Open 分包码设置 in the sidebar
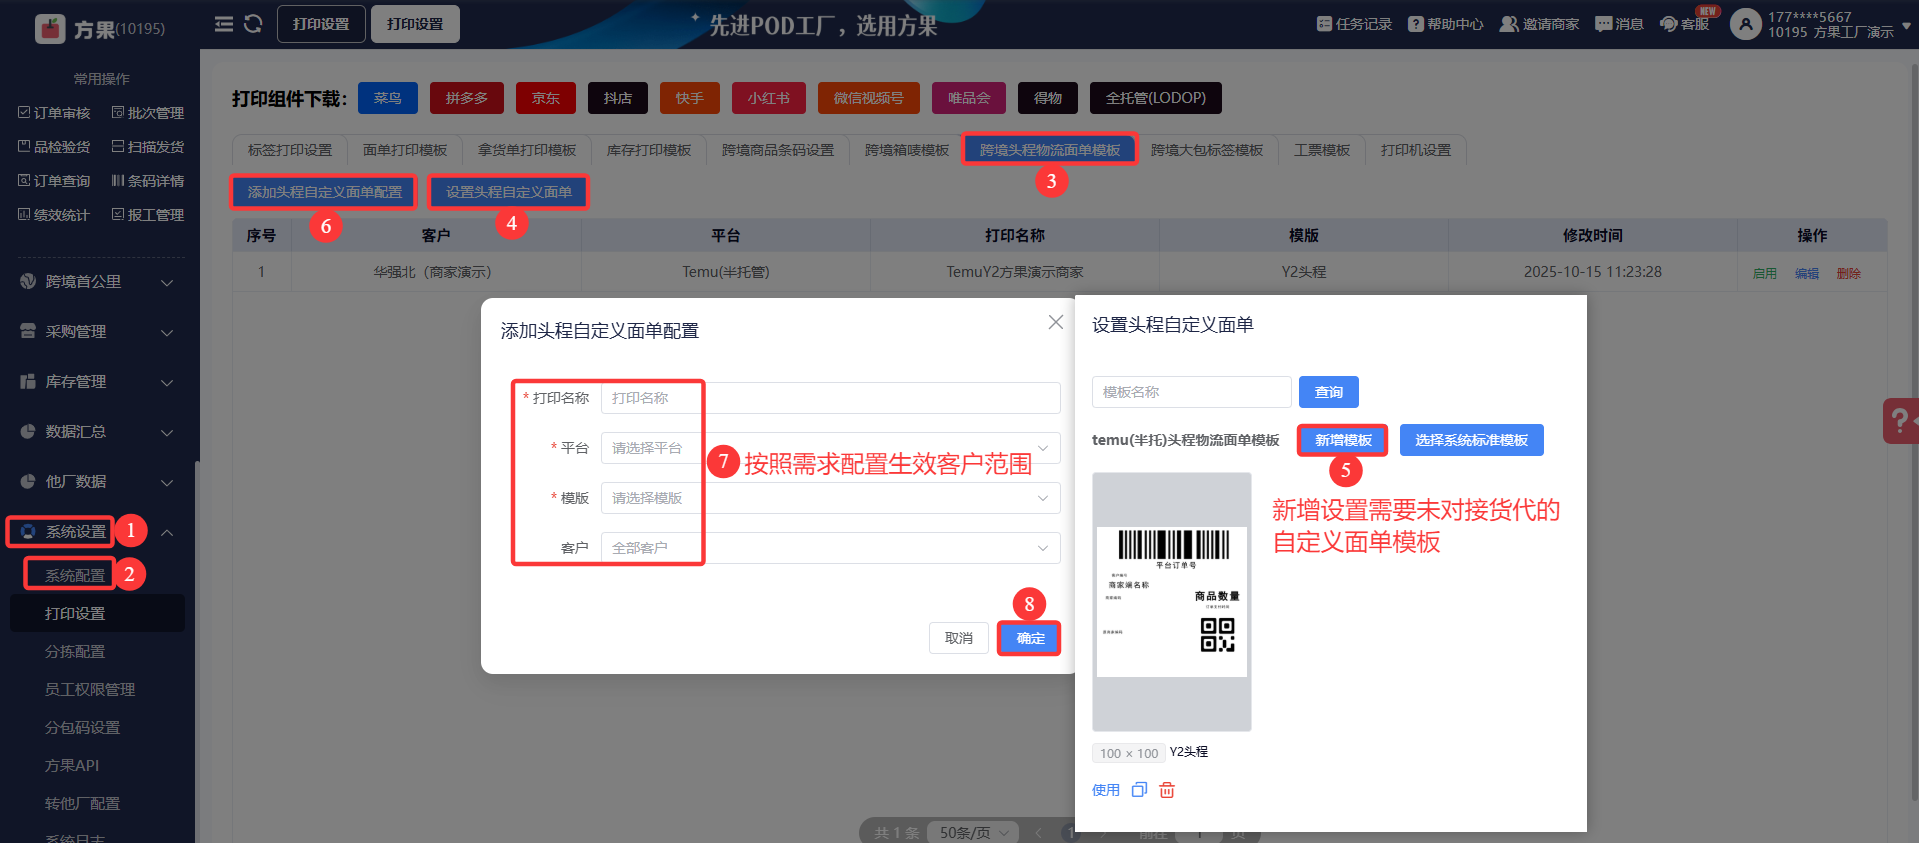The width and height of the screenshot is (1919, 843). click(x=82, y=728)
